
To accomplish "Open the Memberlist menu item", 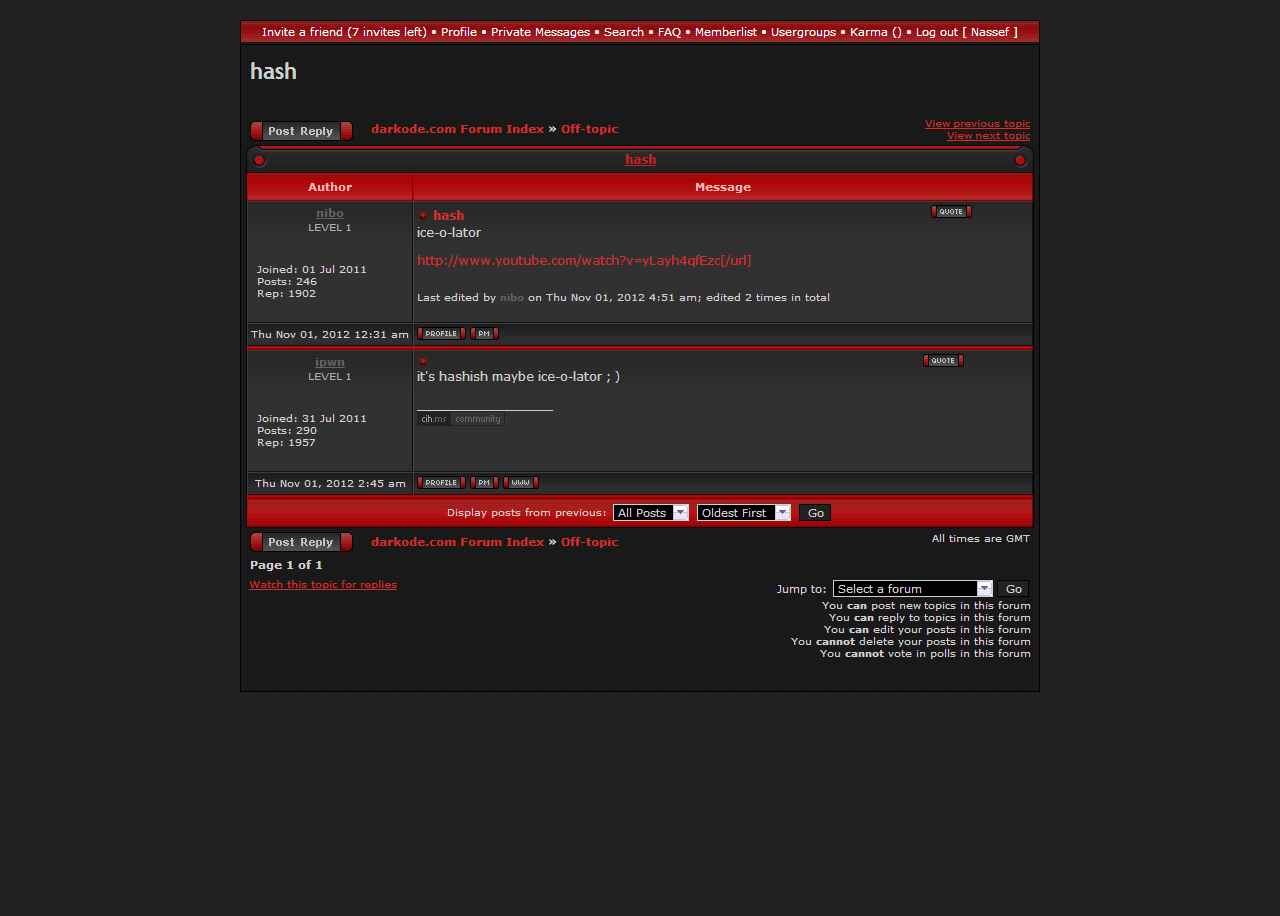I will (725, 32).
